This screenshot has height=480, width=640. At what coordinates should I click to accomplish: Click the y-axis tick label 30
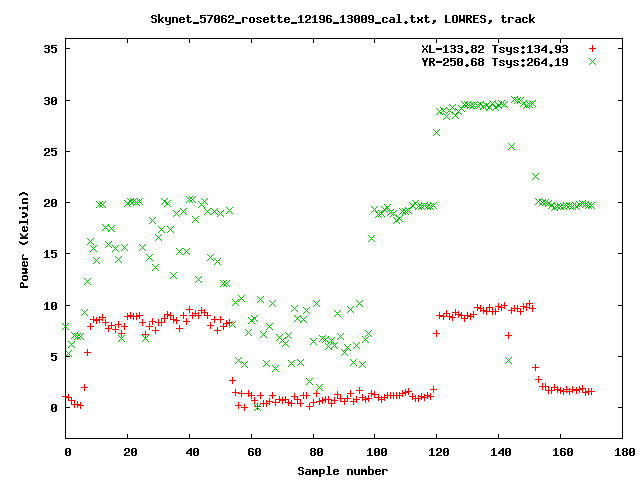tap(51, 101)
